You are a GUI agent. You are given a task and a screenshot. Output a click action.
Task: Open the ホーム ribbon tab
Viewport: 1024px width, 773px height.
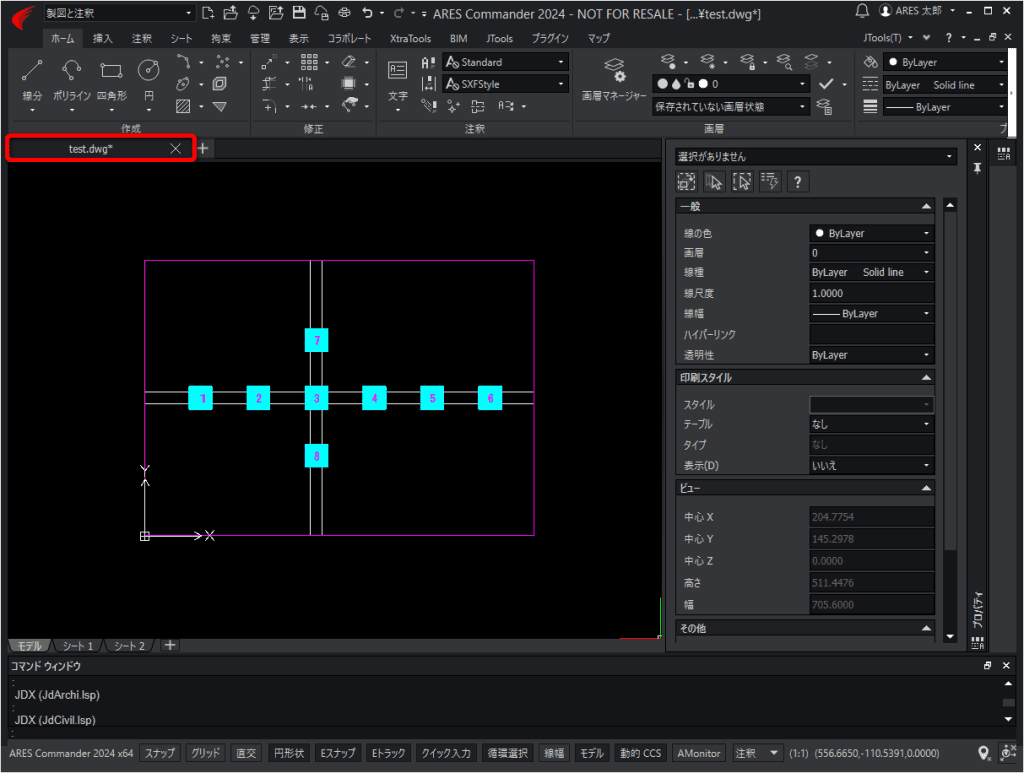tap(63, 39)
